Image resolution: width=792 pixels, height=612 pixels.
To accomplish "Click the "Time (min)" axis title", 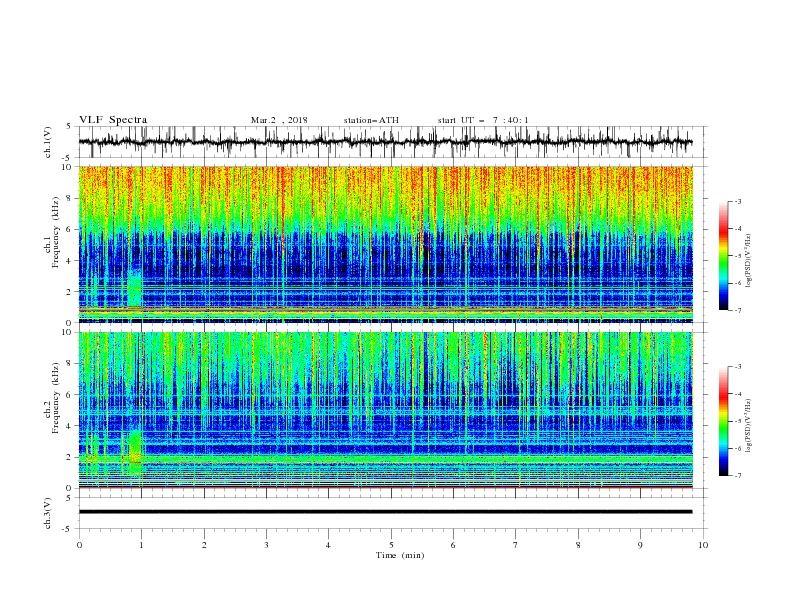I will pyautogui.click(x=400, y=555).
